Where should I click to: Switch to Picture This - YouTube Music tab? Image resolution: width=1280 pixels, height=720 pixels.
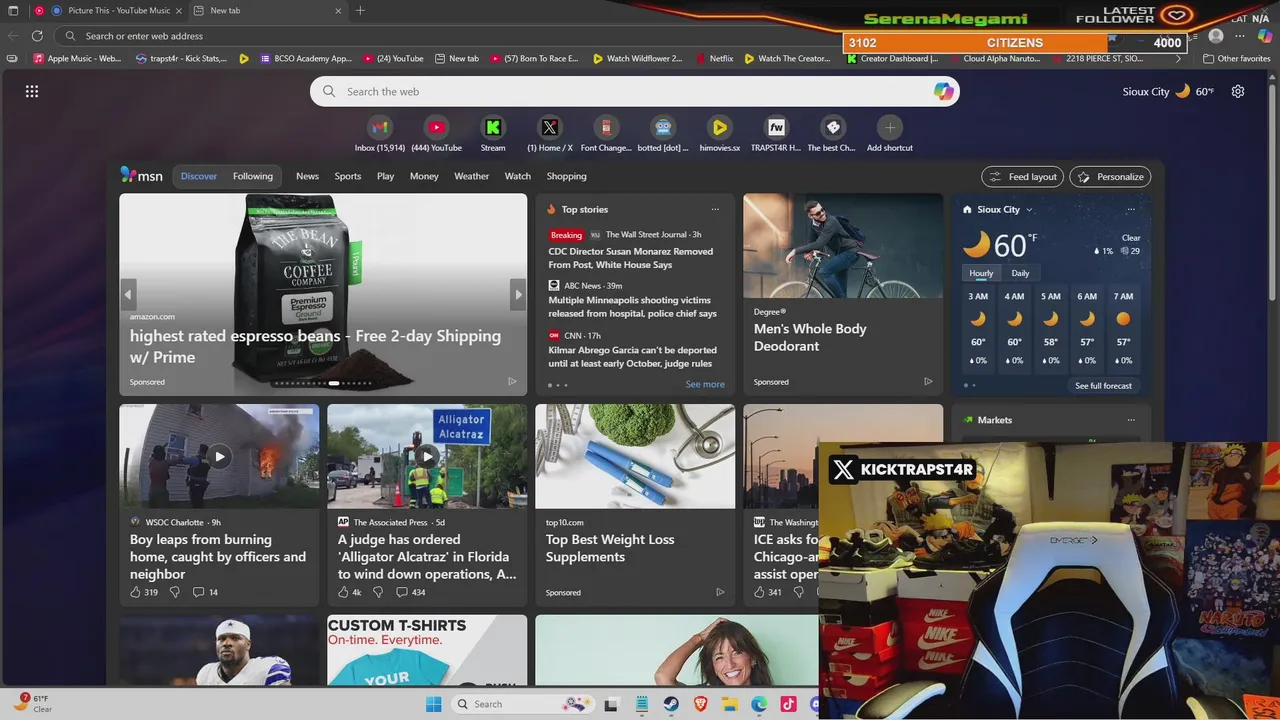[107, 11]
